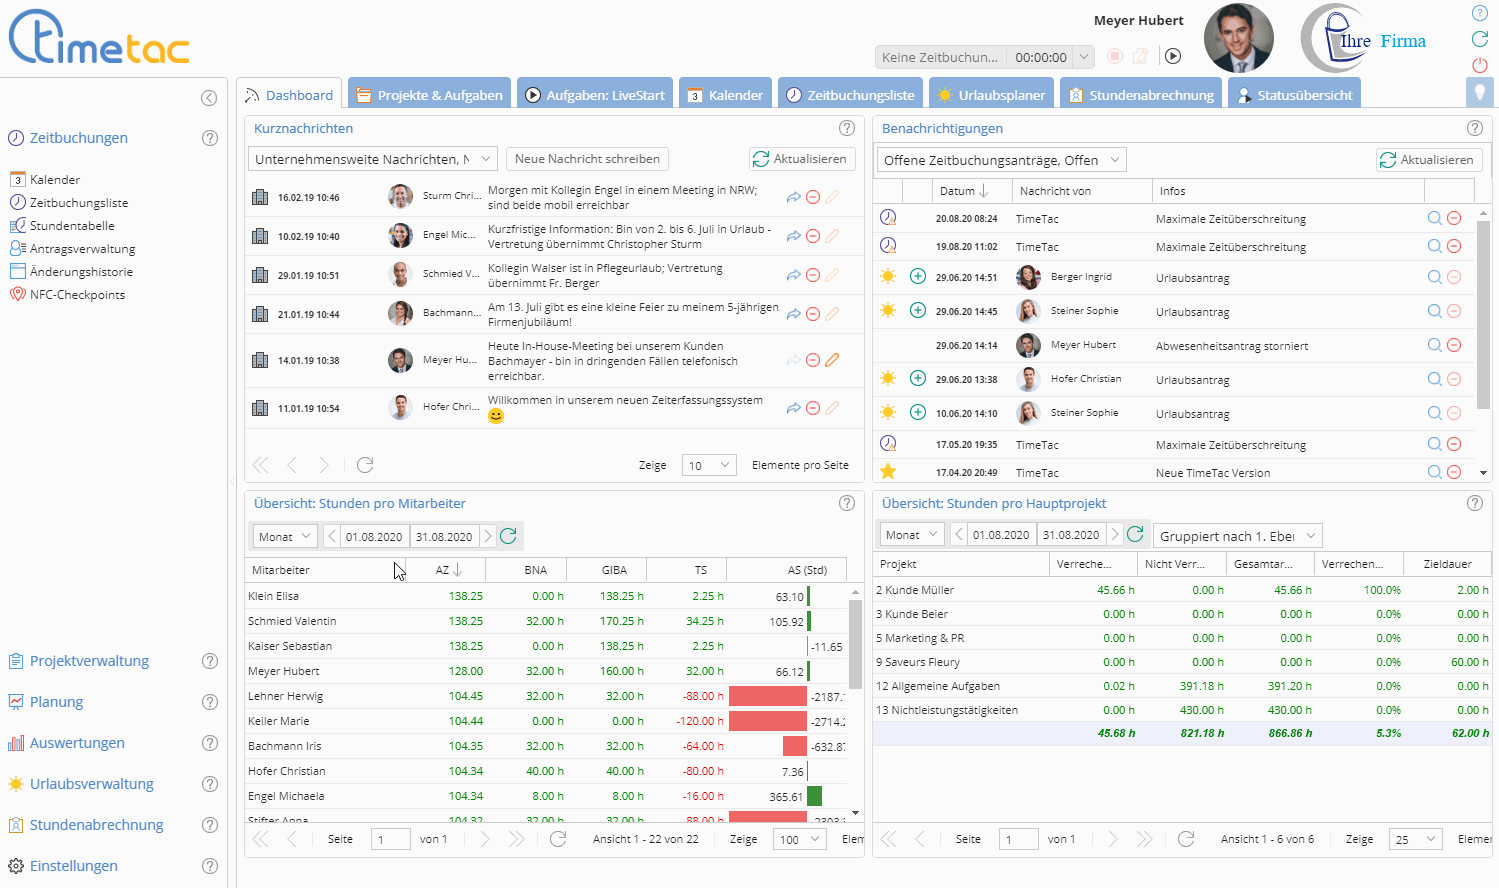The width and height of the screenshot is (1499, 888).
Task: Approve Hofer Christian's Urlaubsantrag with plus icon
Action: [917, 379]
